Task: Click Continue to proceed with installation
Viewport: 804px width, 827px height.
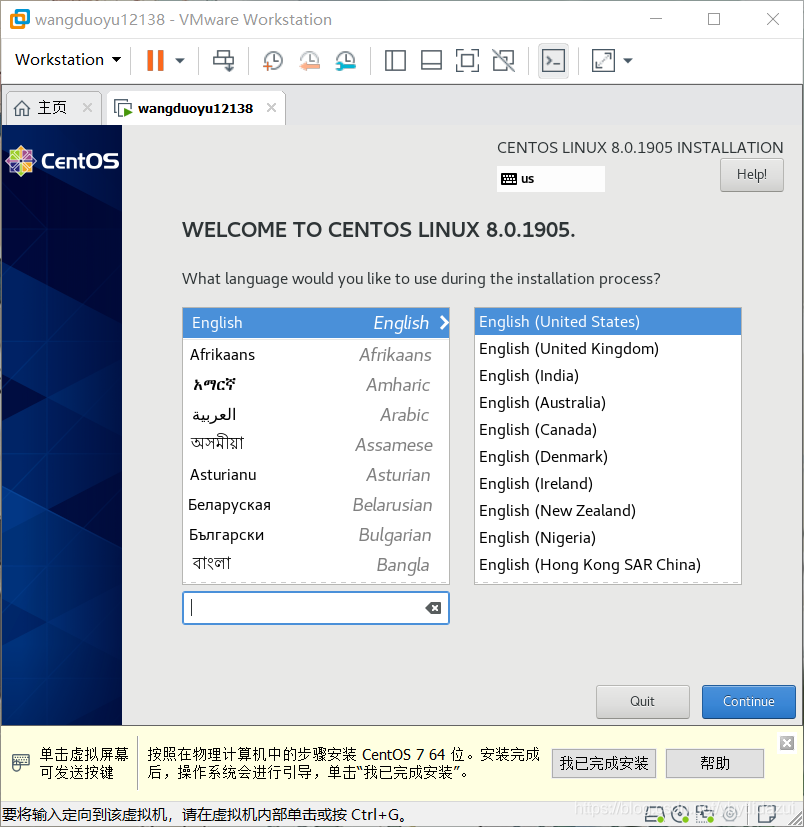Action: coord(749,701)
